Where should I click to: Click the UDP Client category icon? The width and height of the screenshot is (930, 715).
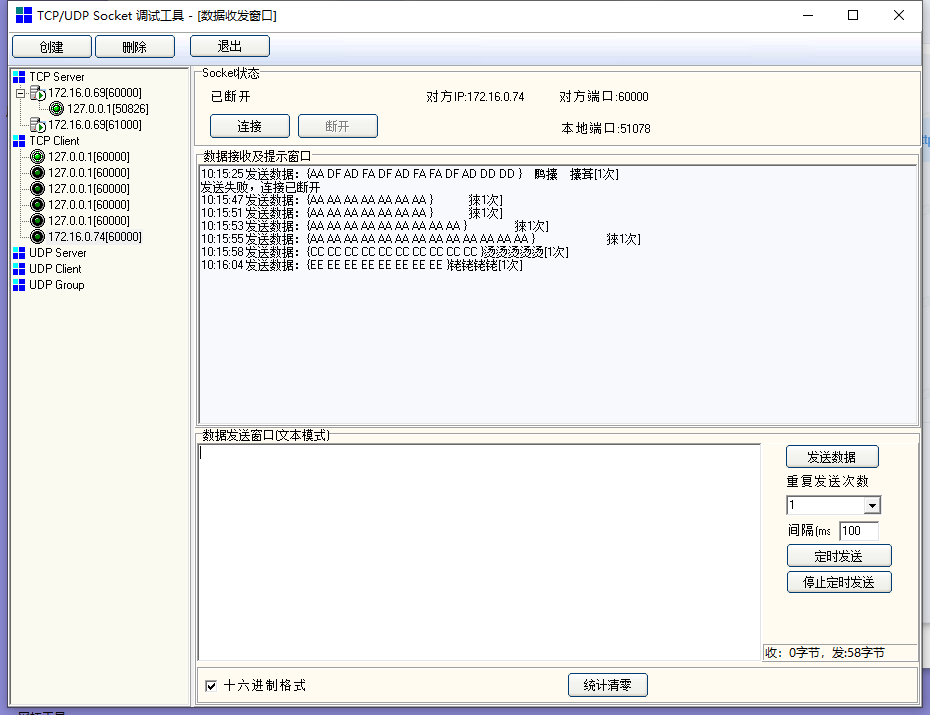[19, 269]
